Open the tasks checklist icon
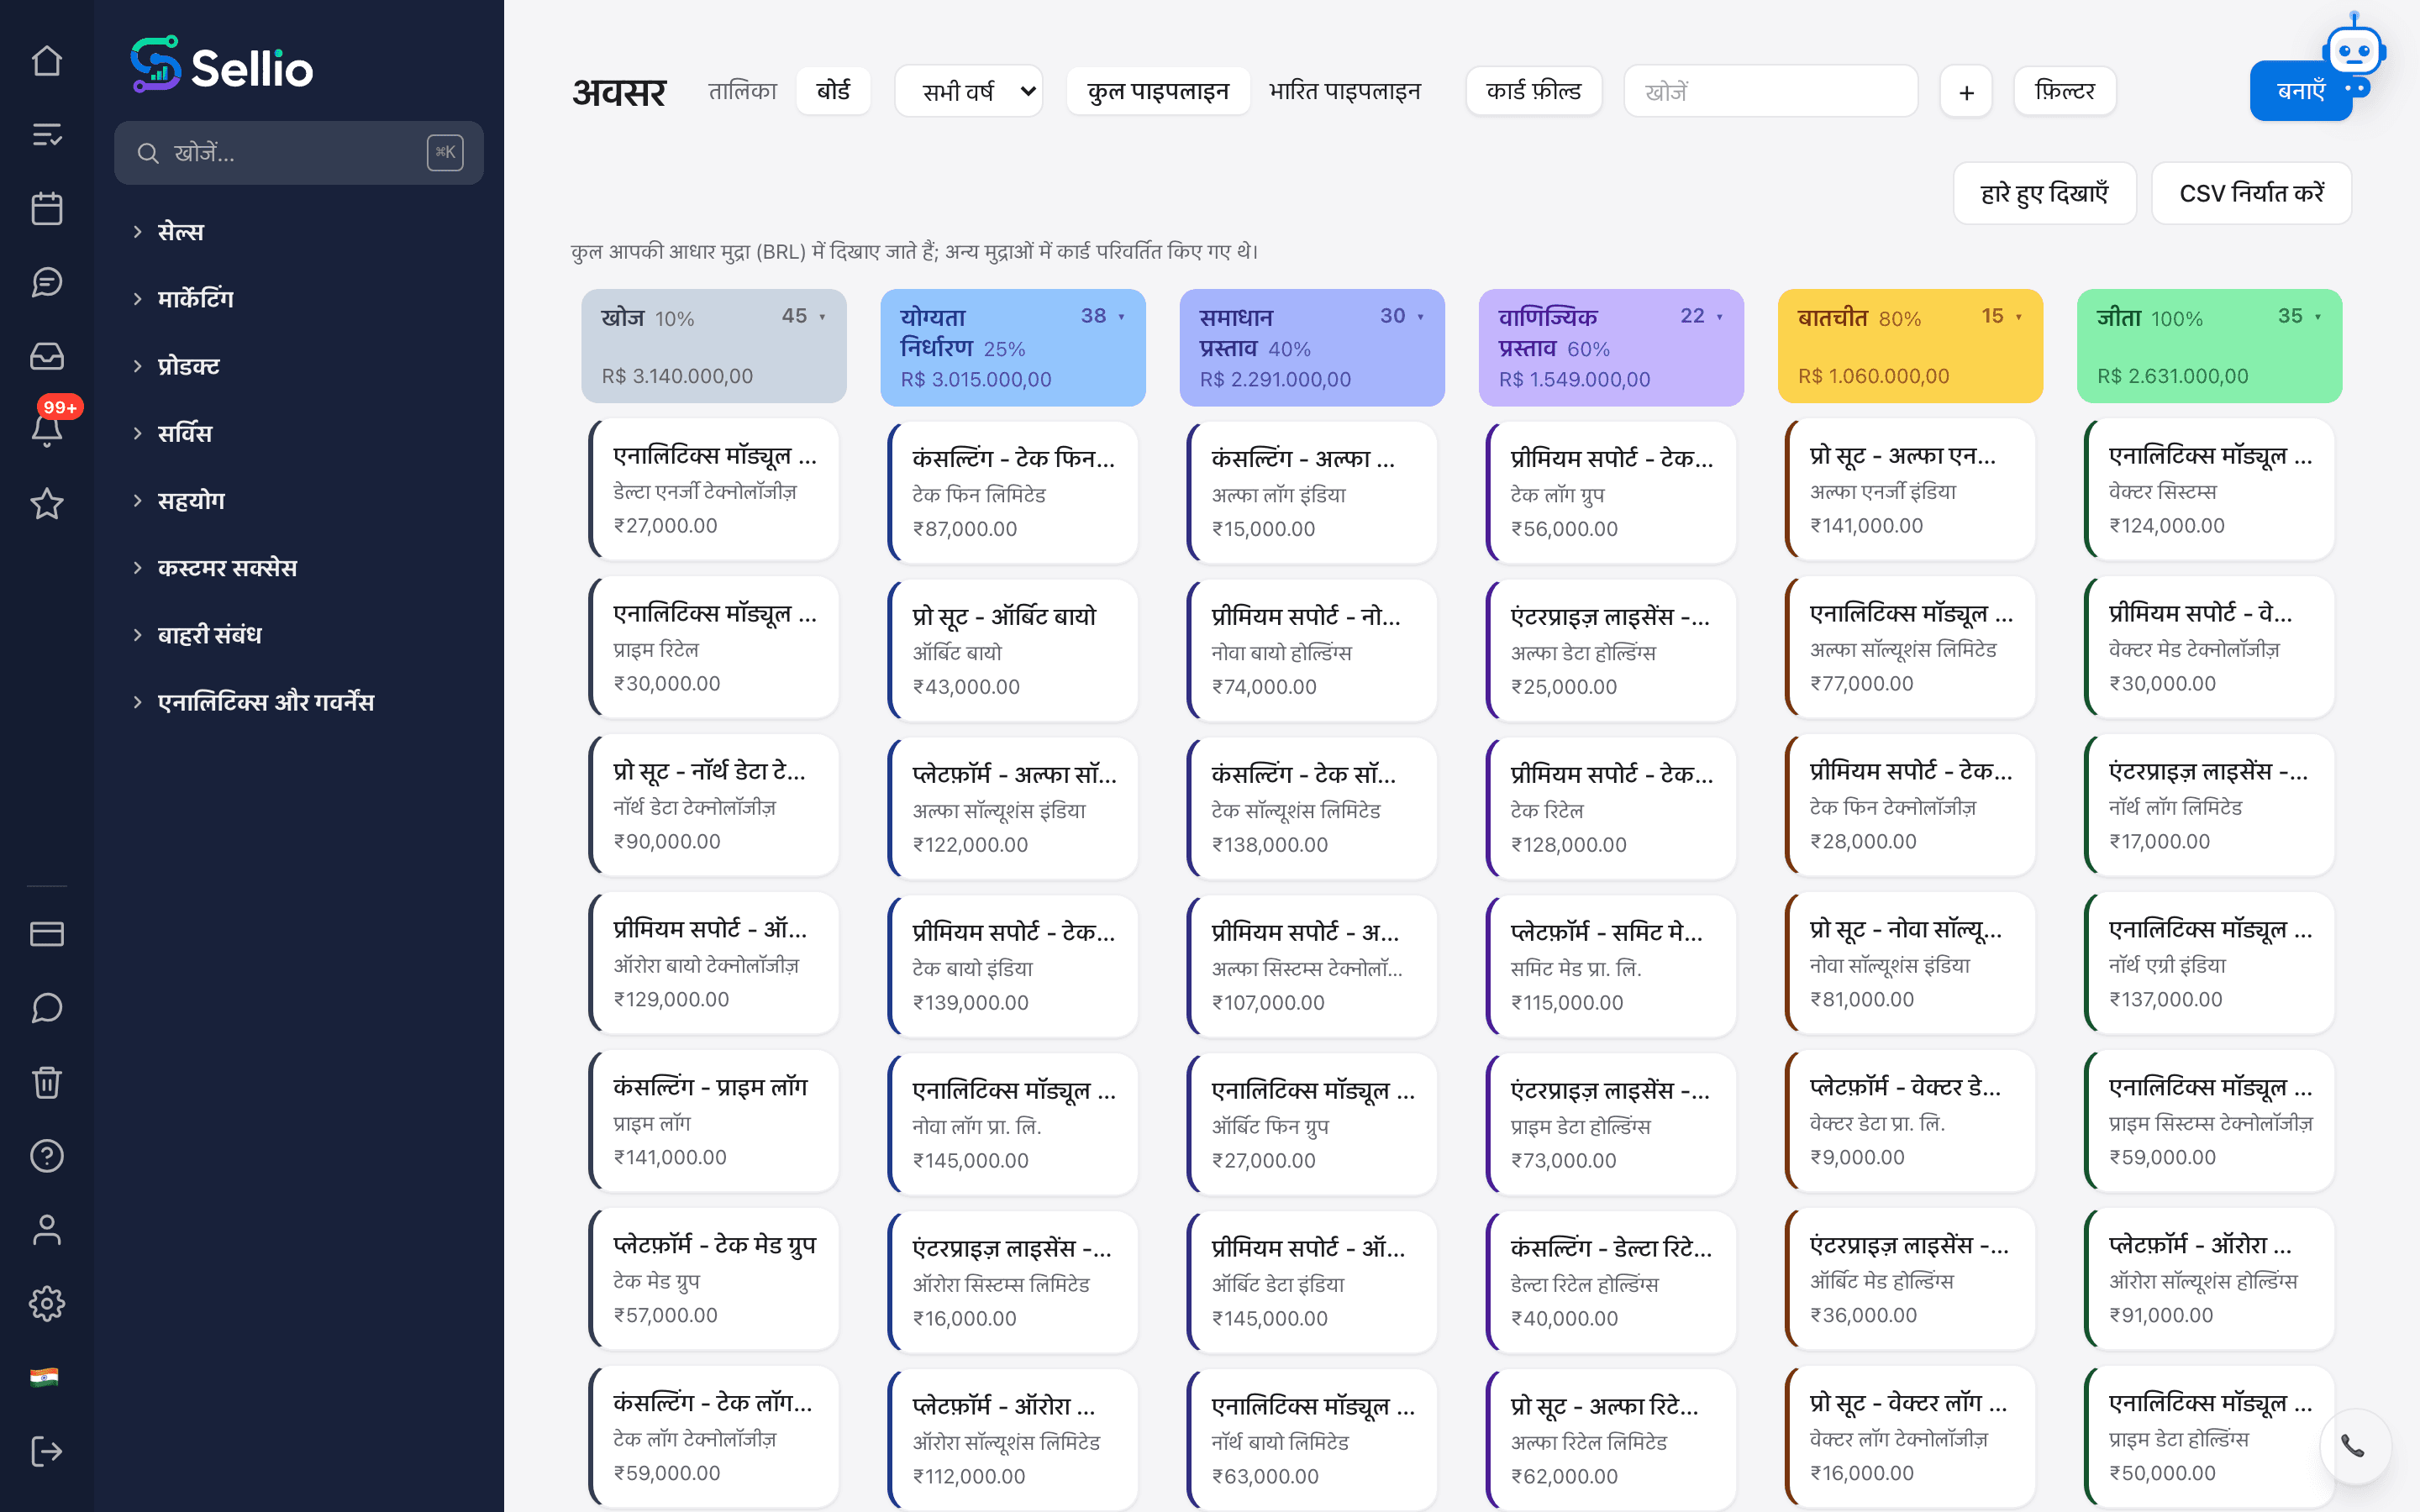Image resolution: width=2420 pixels, height=1512 pixels. (47, 135)
